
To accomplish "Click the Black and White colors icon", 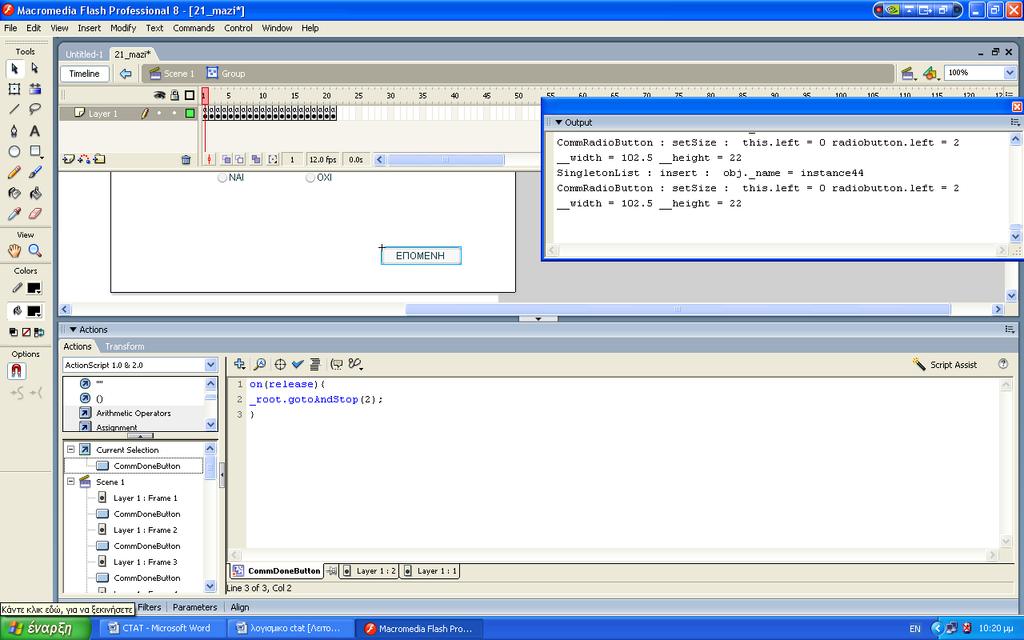I will (x=14, y=332).
